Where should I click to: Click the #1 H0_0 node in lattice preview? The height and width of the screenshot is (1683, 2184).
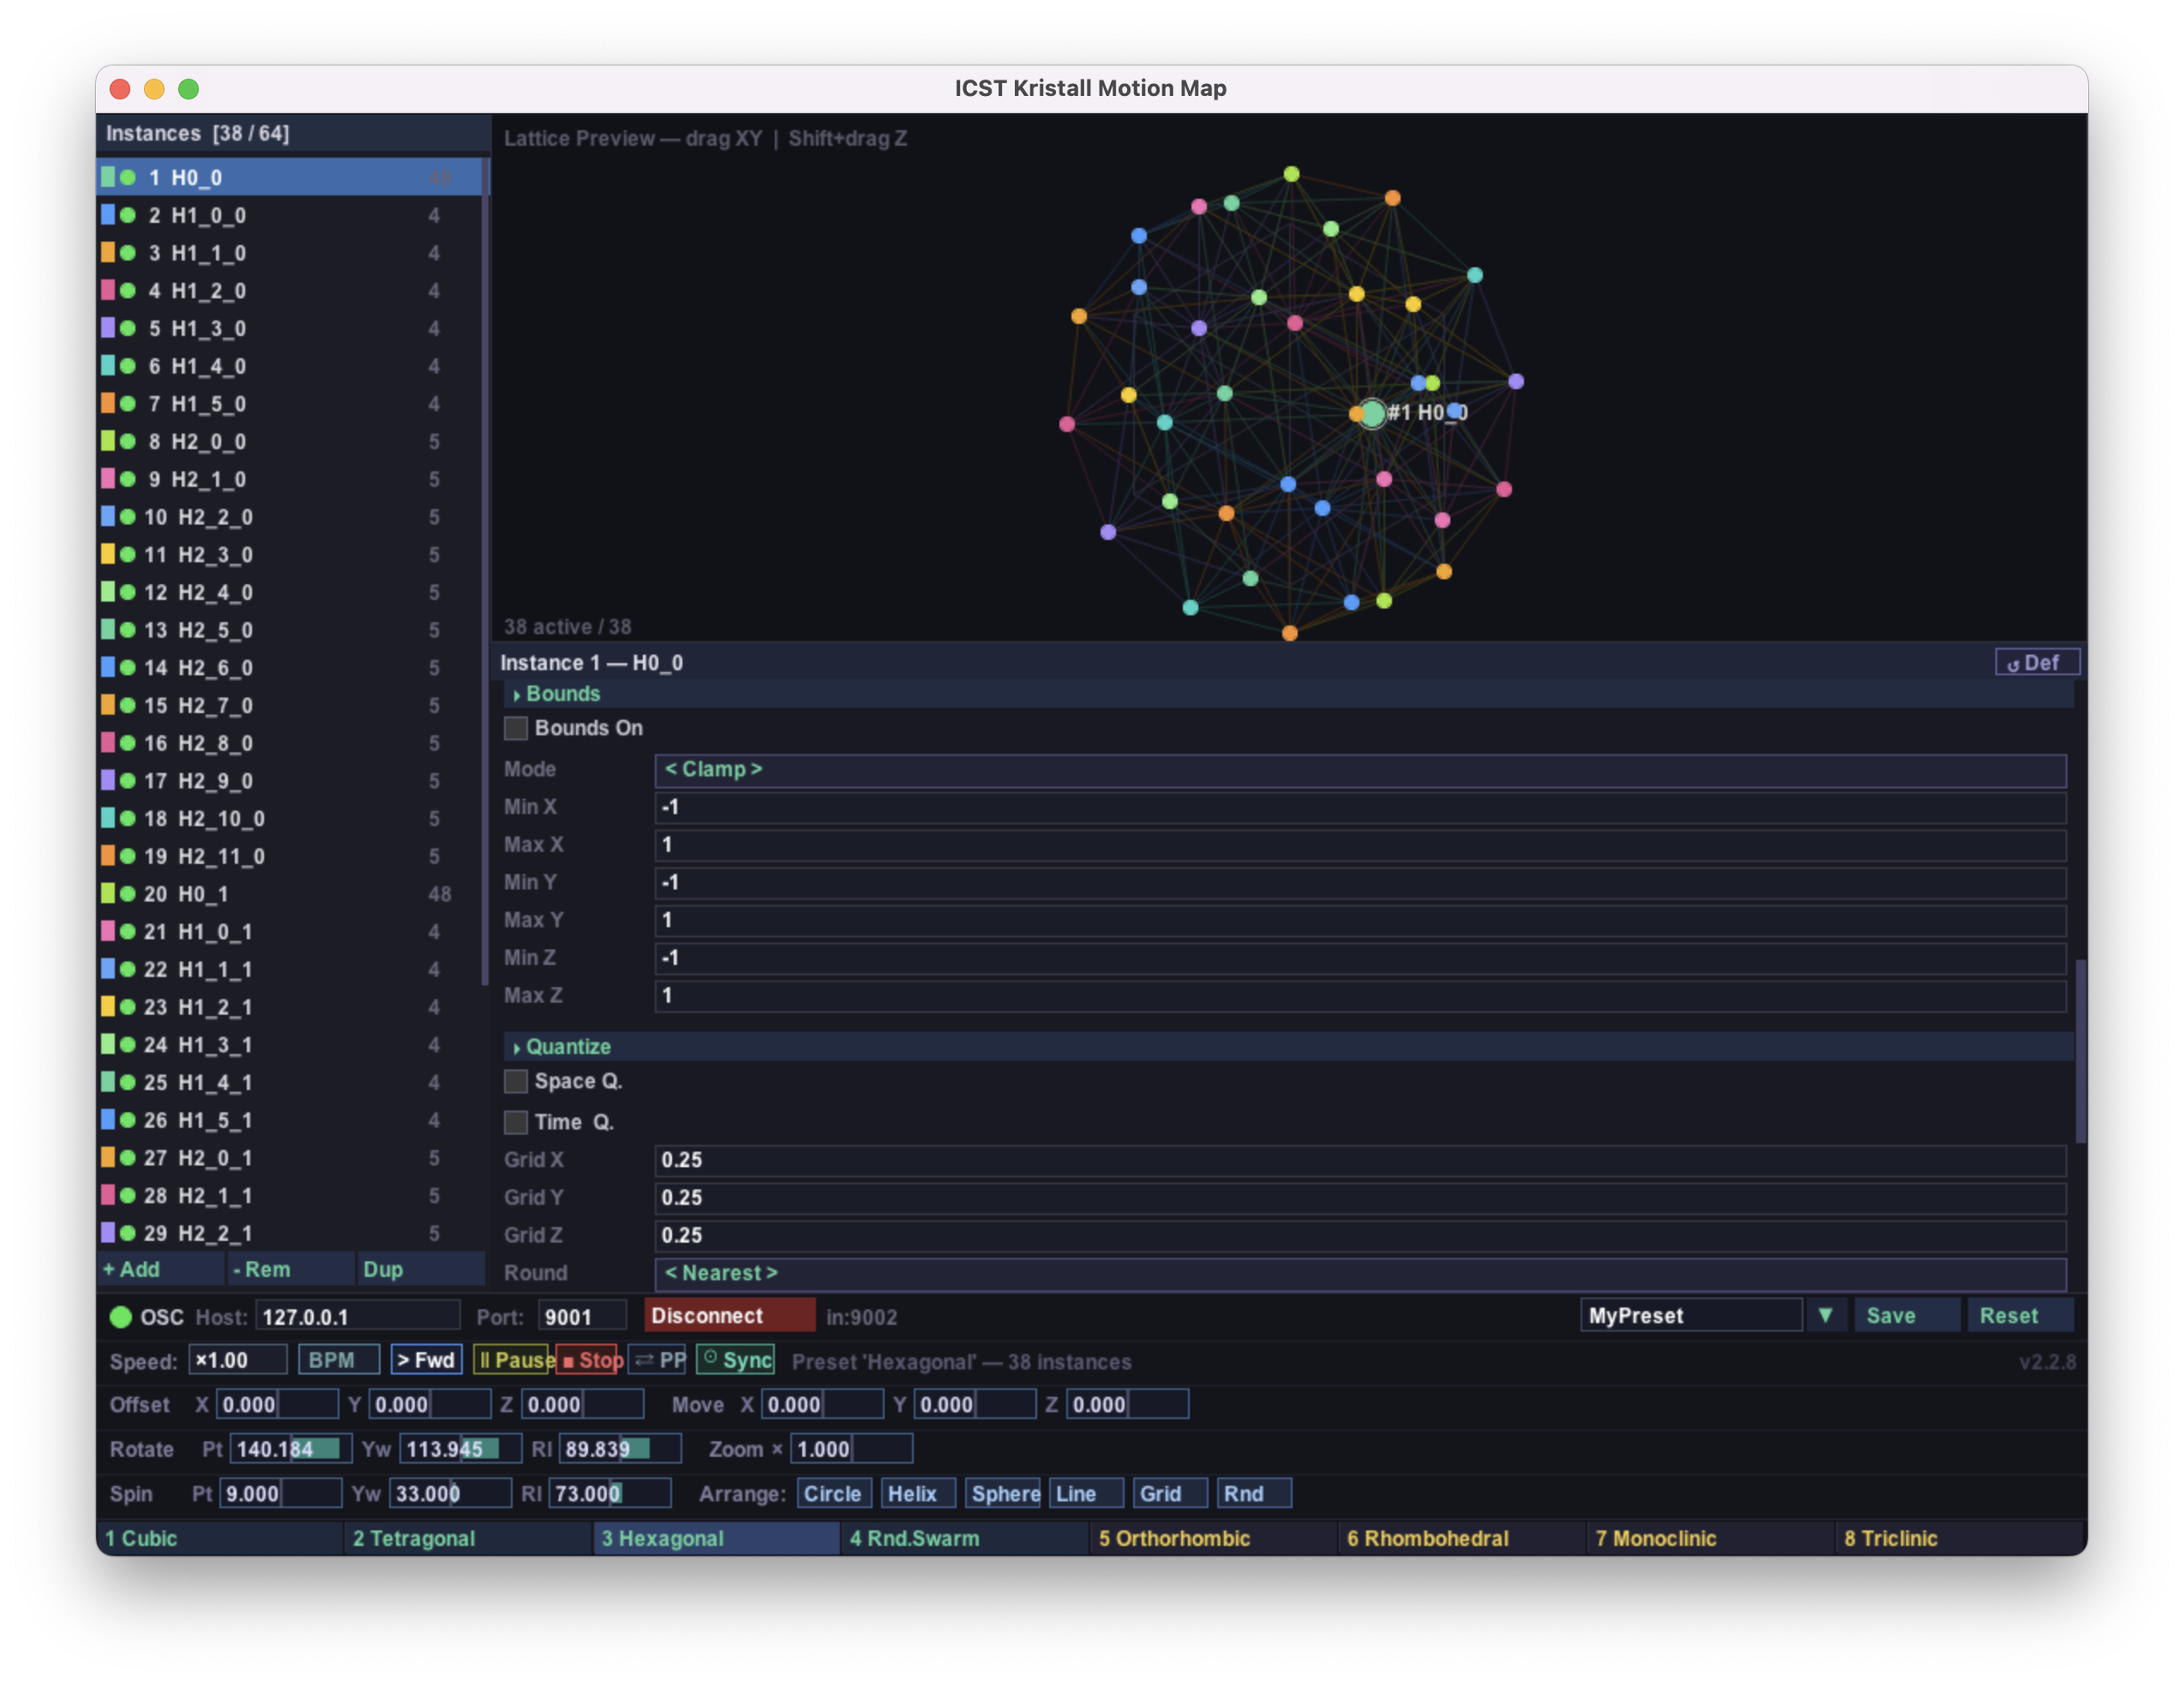(1372, 413)
